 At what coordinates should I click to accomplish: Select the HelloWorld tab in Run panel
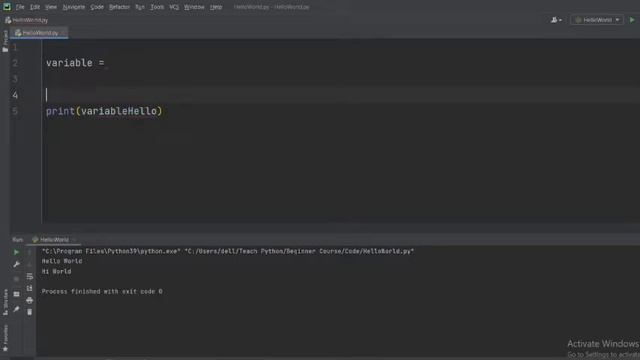pyautogui.click(x=54, y=240)
